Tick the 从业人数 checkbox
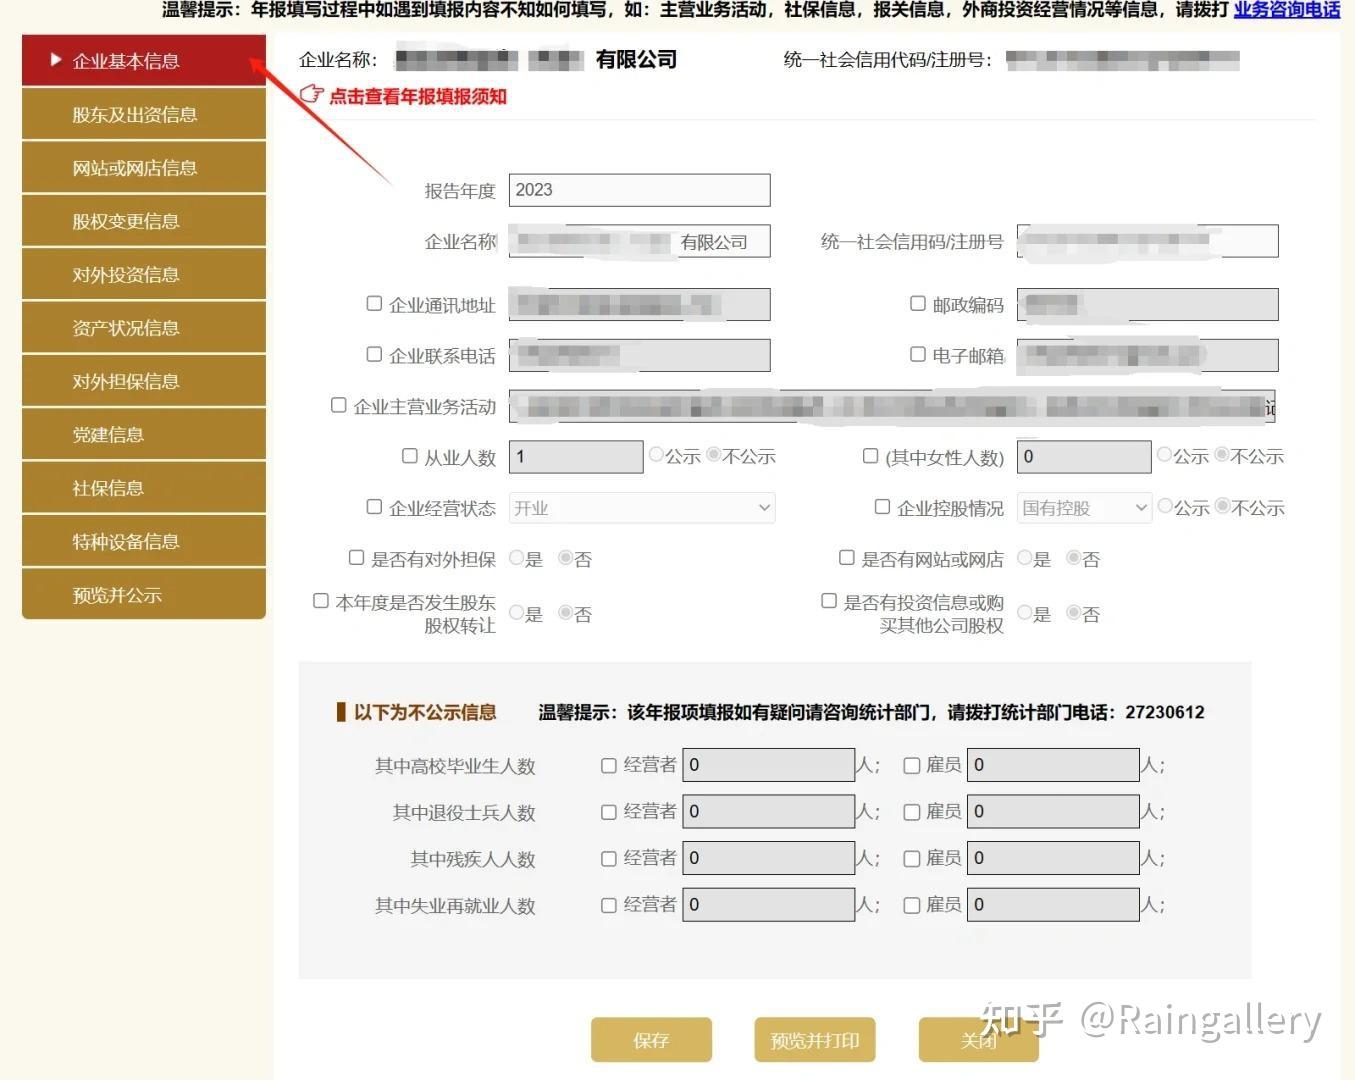1355x1080 pixels. (x=410, y=456)
